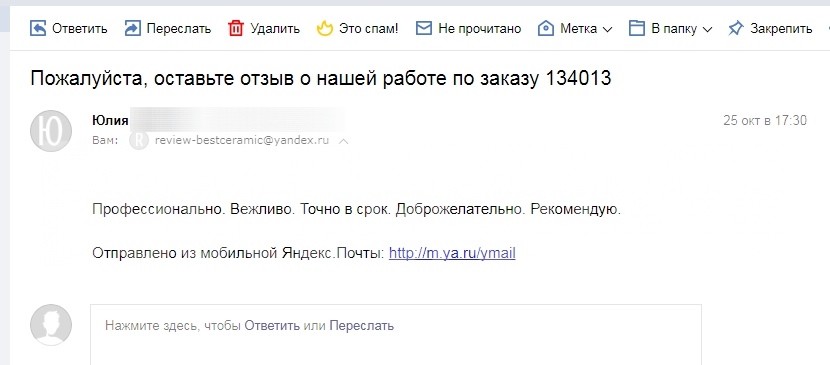
Task: Click the label tag icon
Action: (546, 28)
